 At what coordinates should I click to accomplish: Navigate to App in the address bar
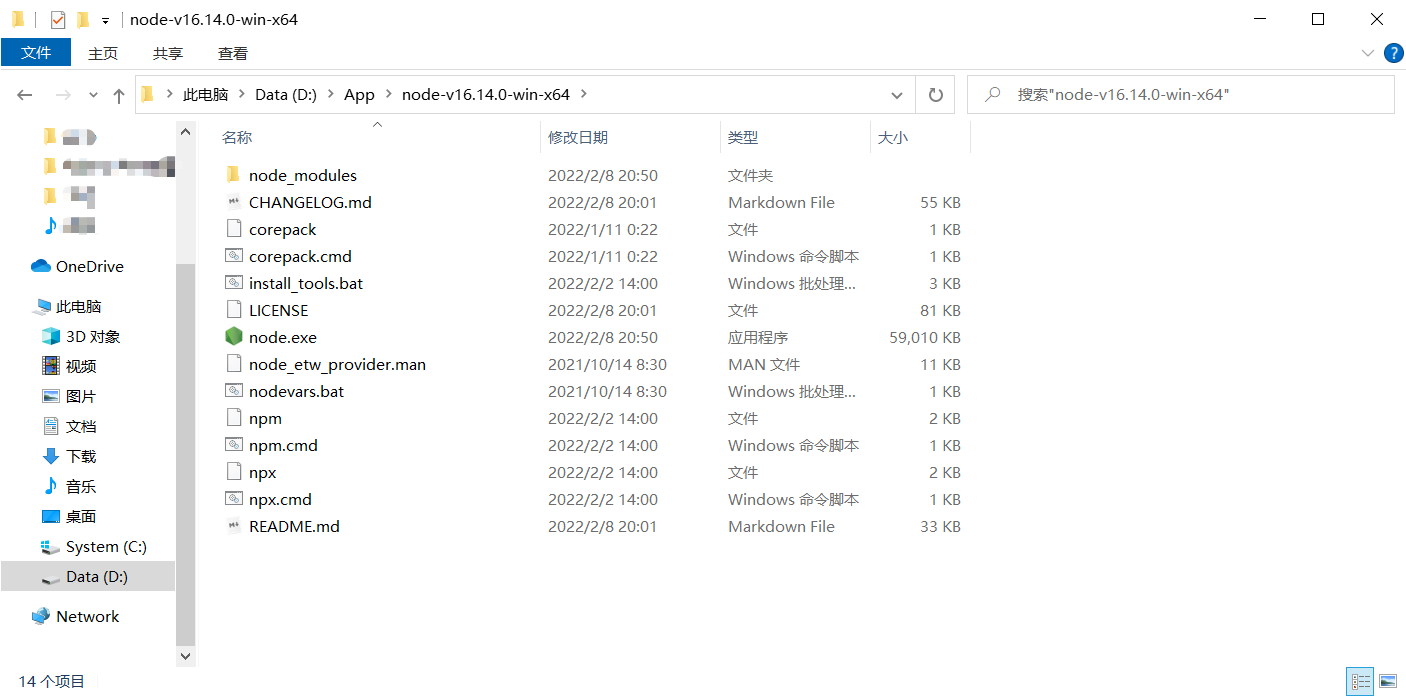click(359, 95)
